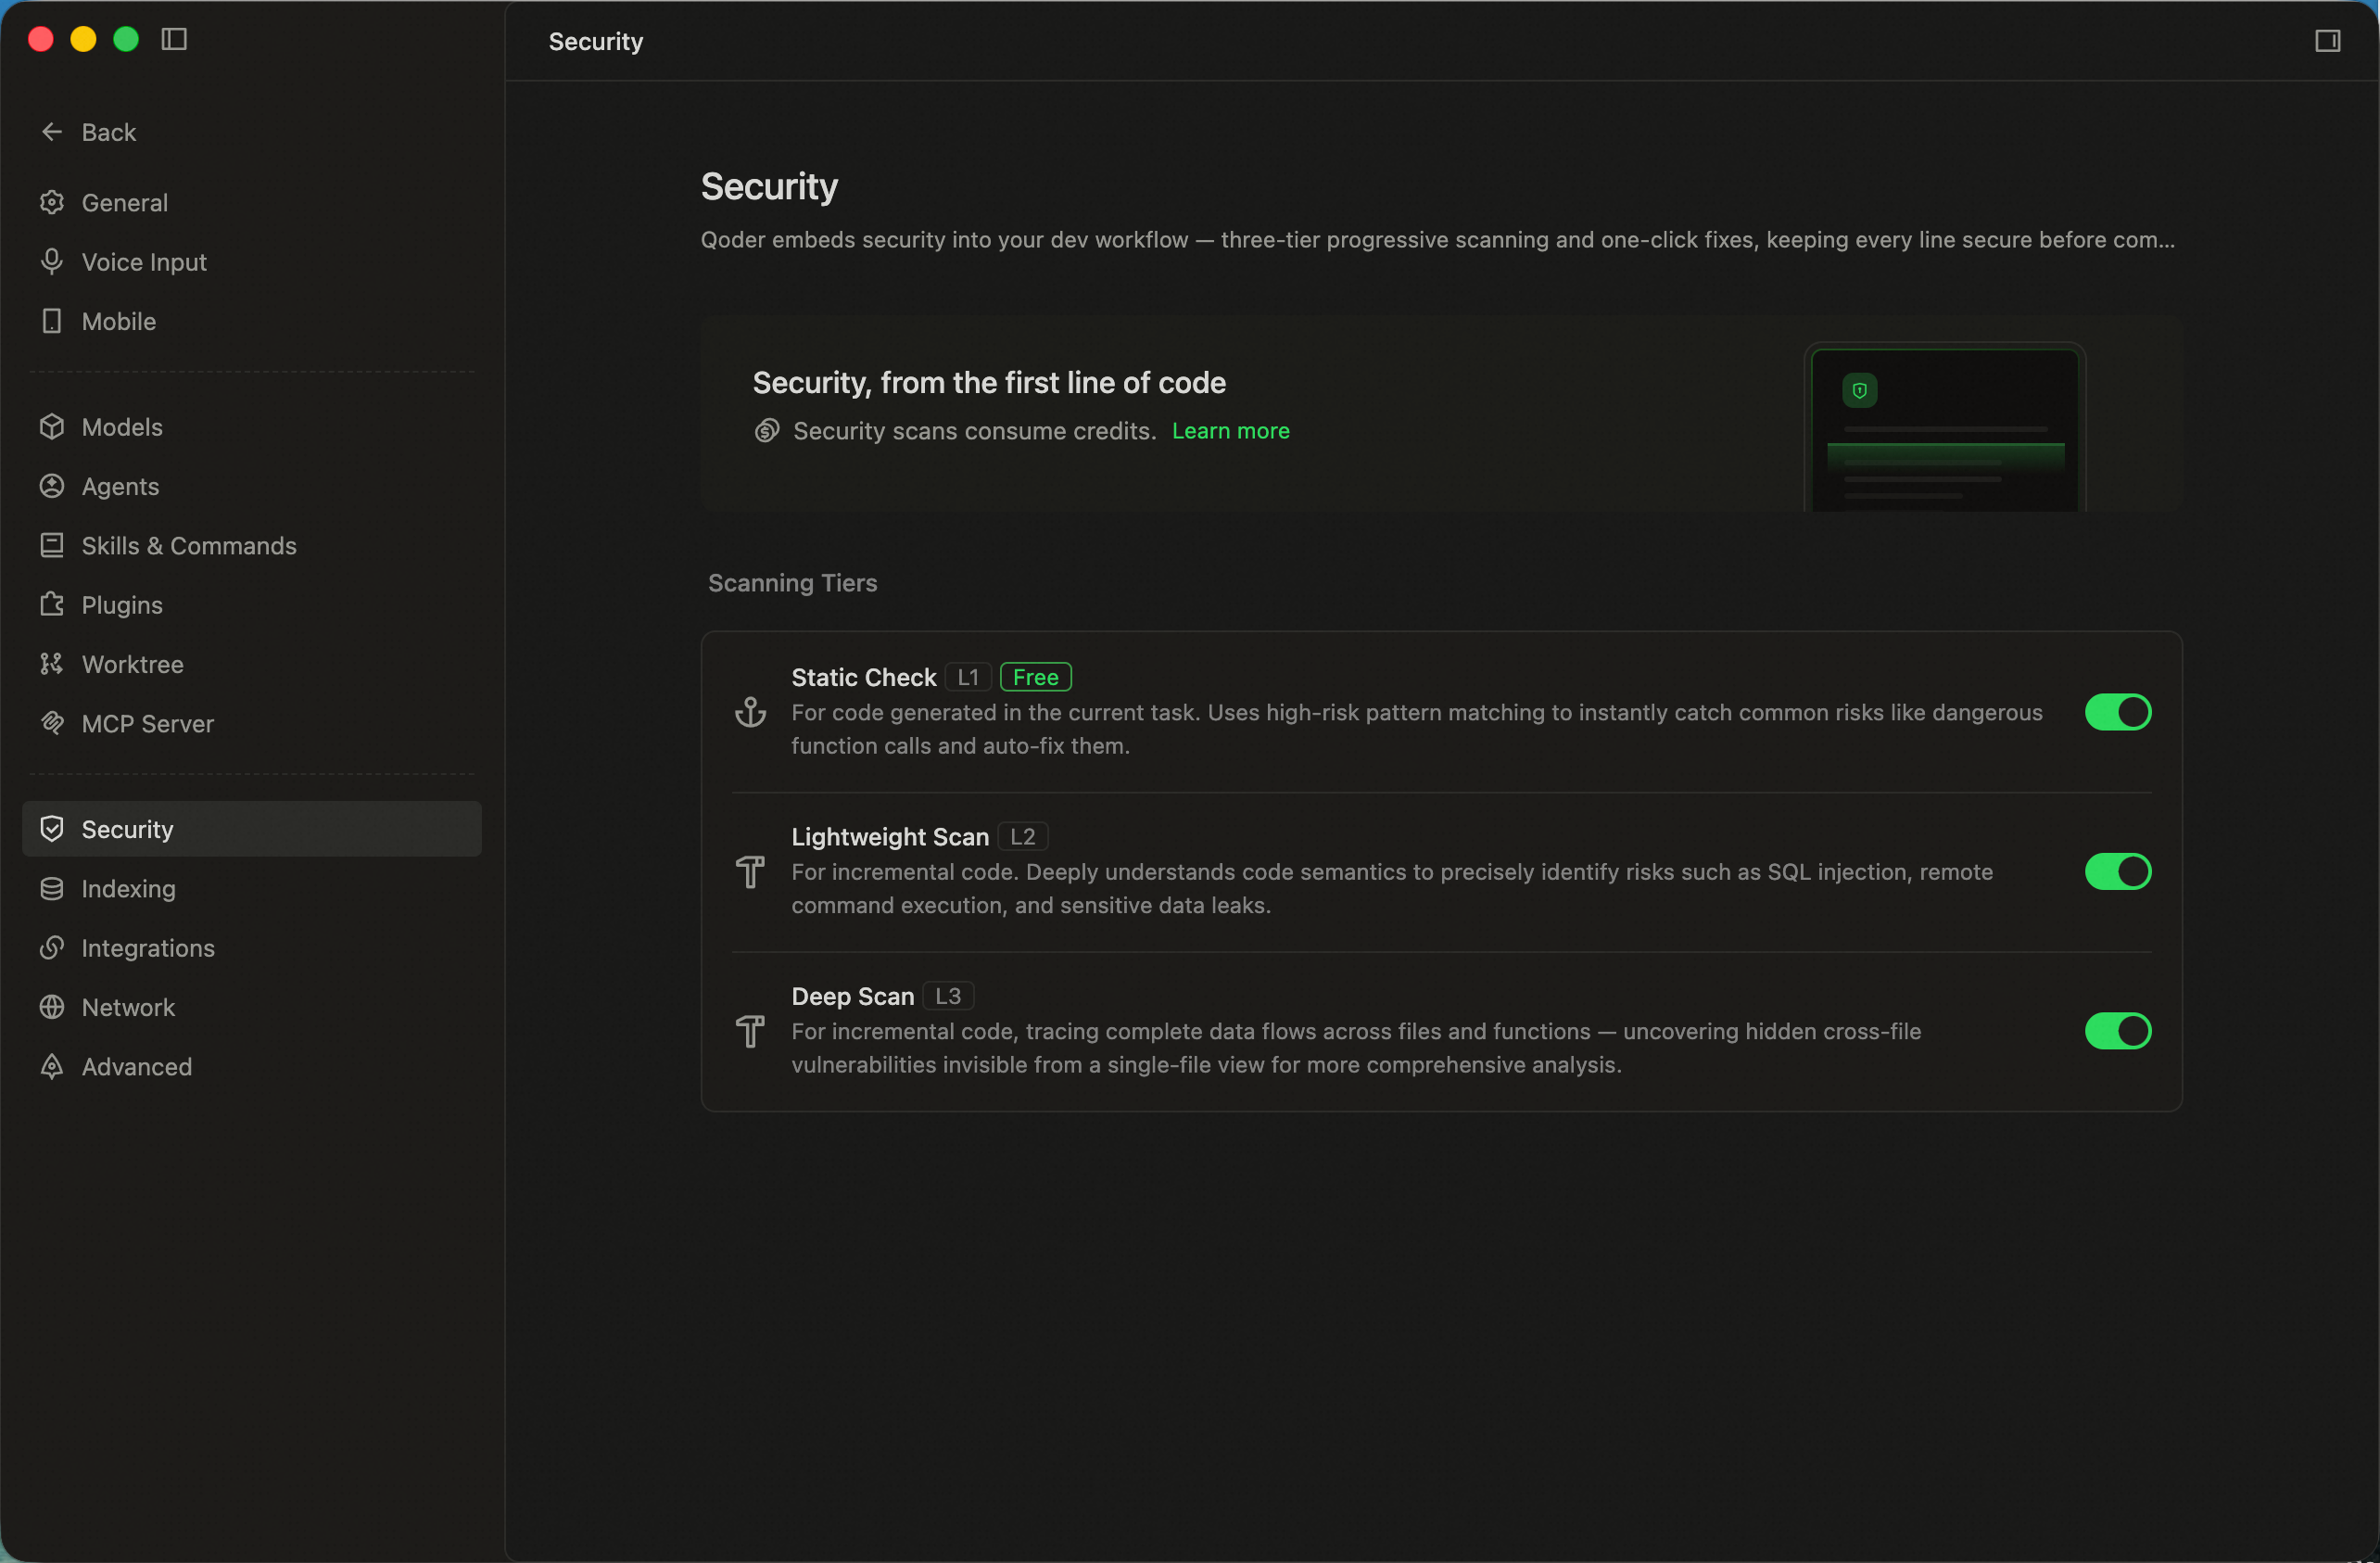Select the Security sidebar item
This screenshot has width=2380, height=1563.
[x=252, y=829]
